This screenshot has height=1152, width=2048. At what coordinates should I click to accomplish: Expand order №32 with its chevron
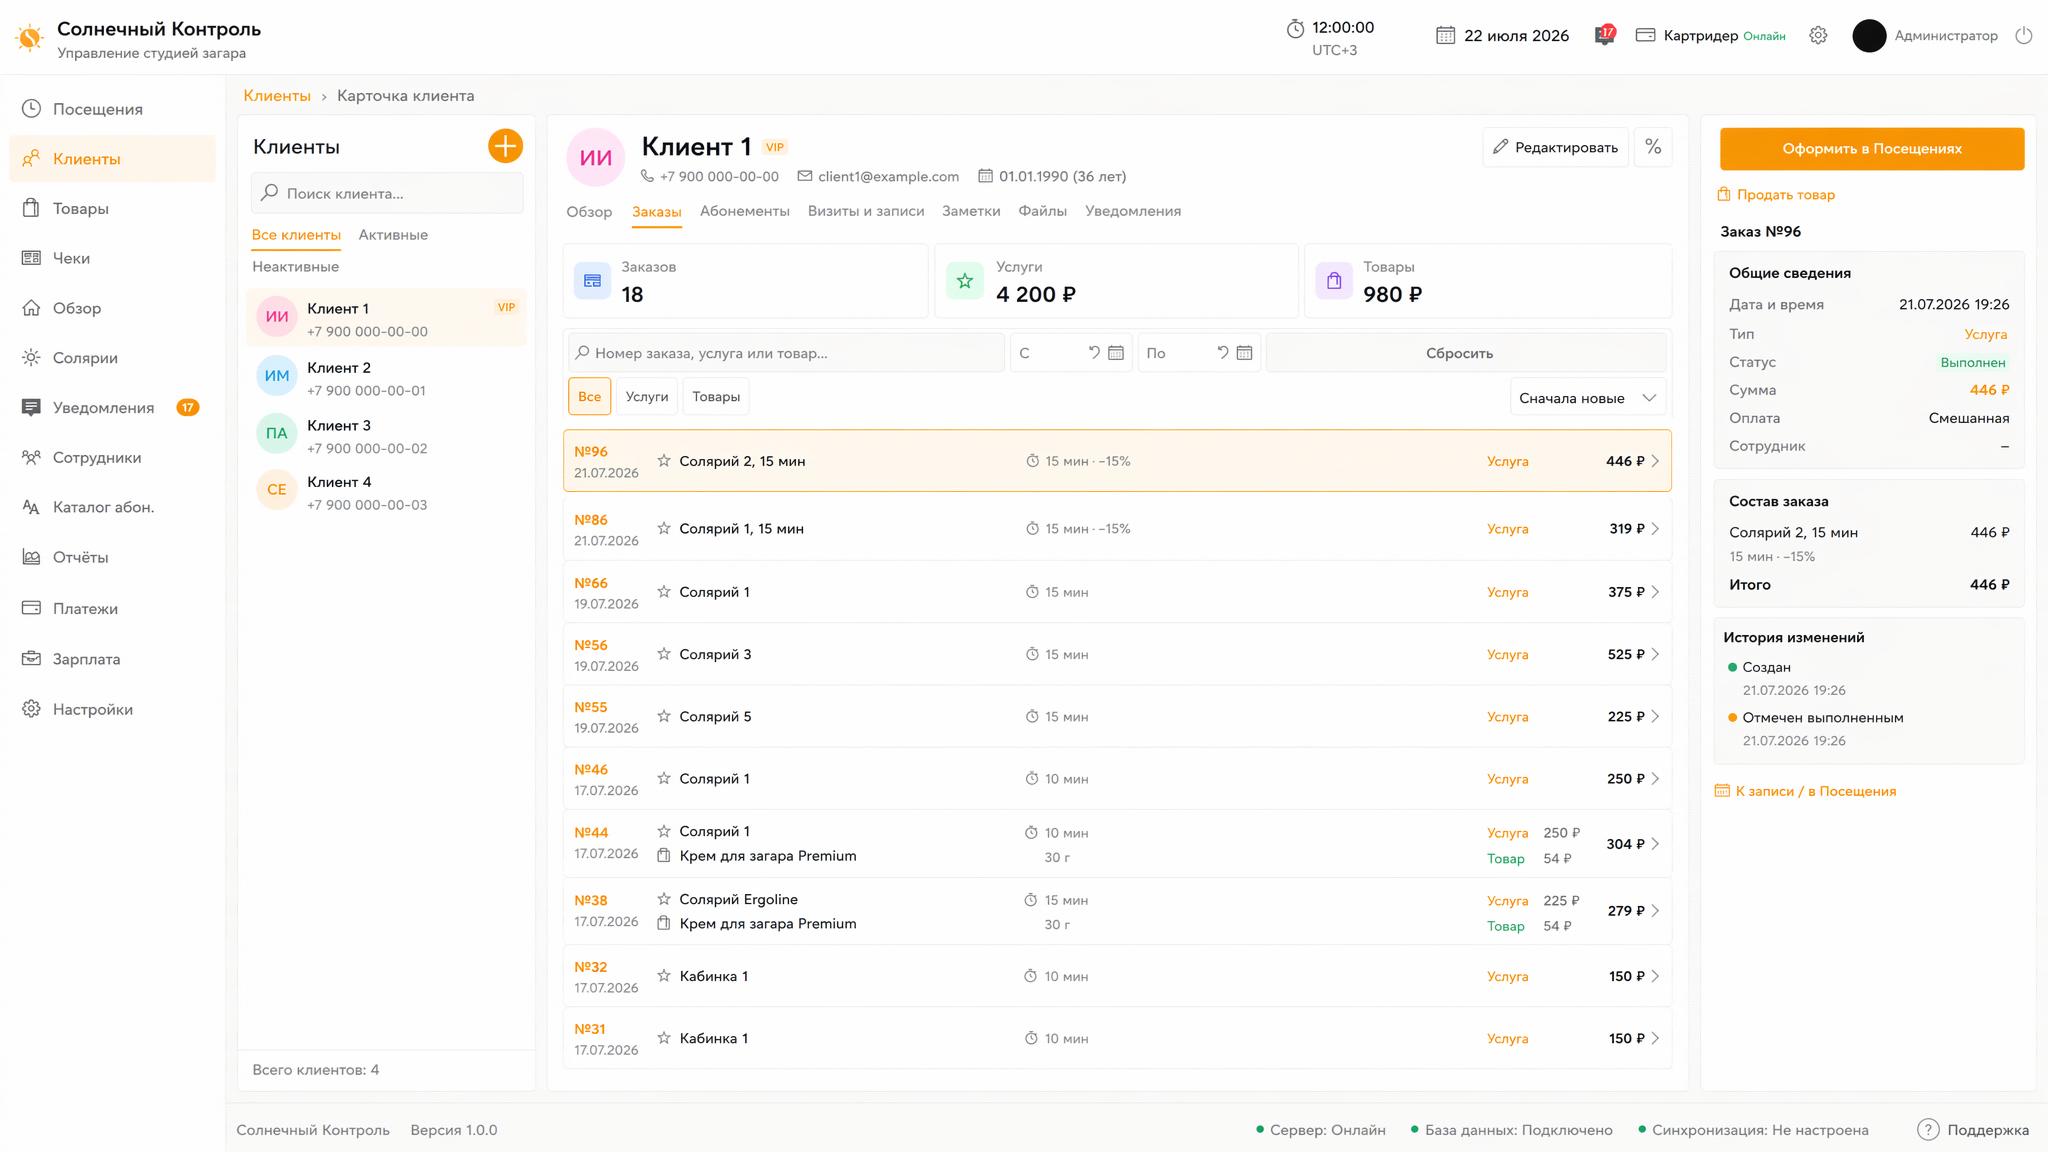pos(1655,976)
